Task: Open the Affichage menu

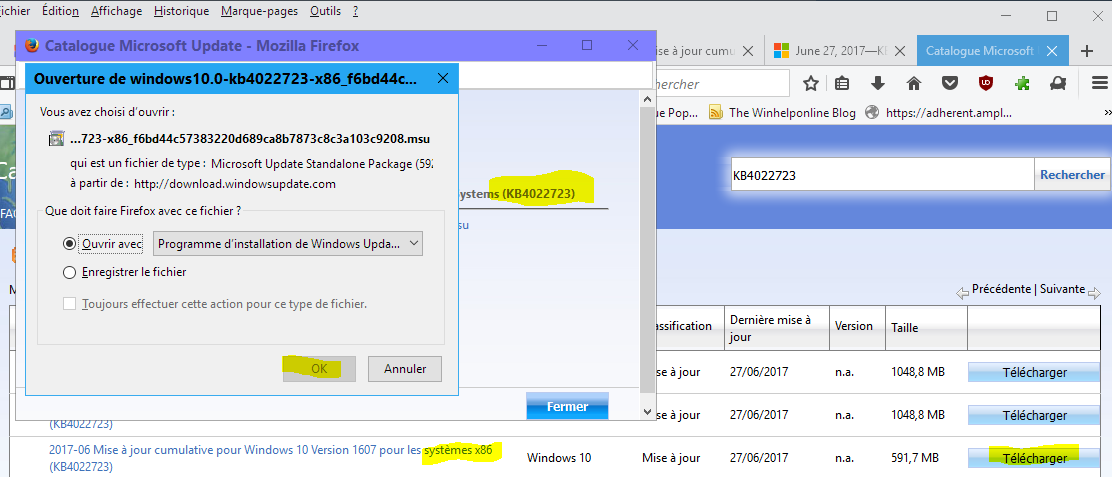Action: 116,11
